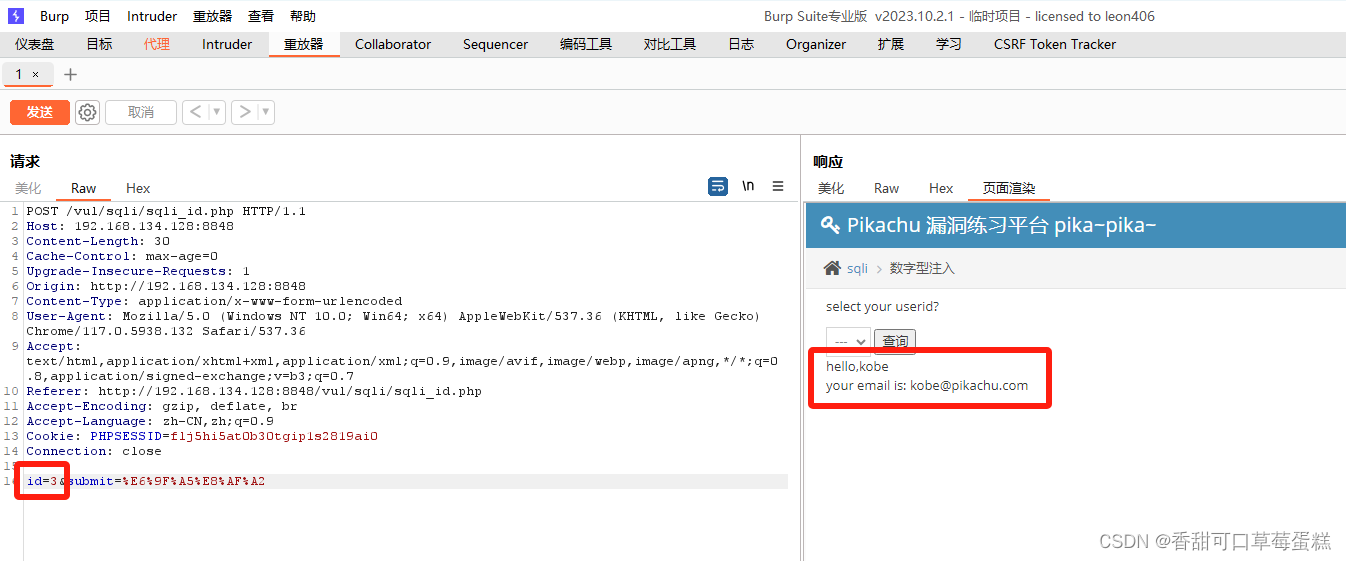Open the CSRF Token Tracker tab
Image resolution: width=1346 pixels, height=561 pixels.
tap(1055, 44)
